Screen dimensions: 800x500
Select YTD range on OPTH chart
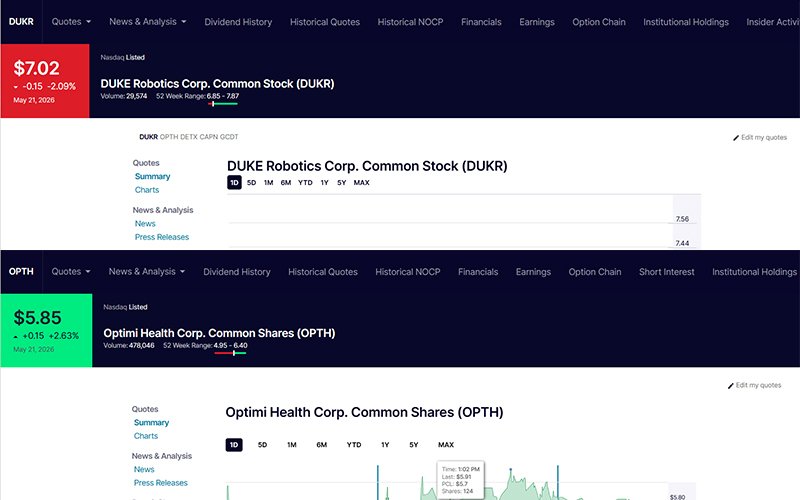point(354,445)
